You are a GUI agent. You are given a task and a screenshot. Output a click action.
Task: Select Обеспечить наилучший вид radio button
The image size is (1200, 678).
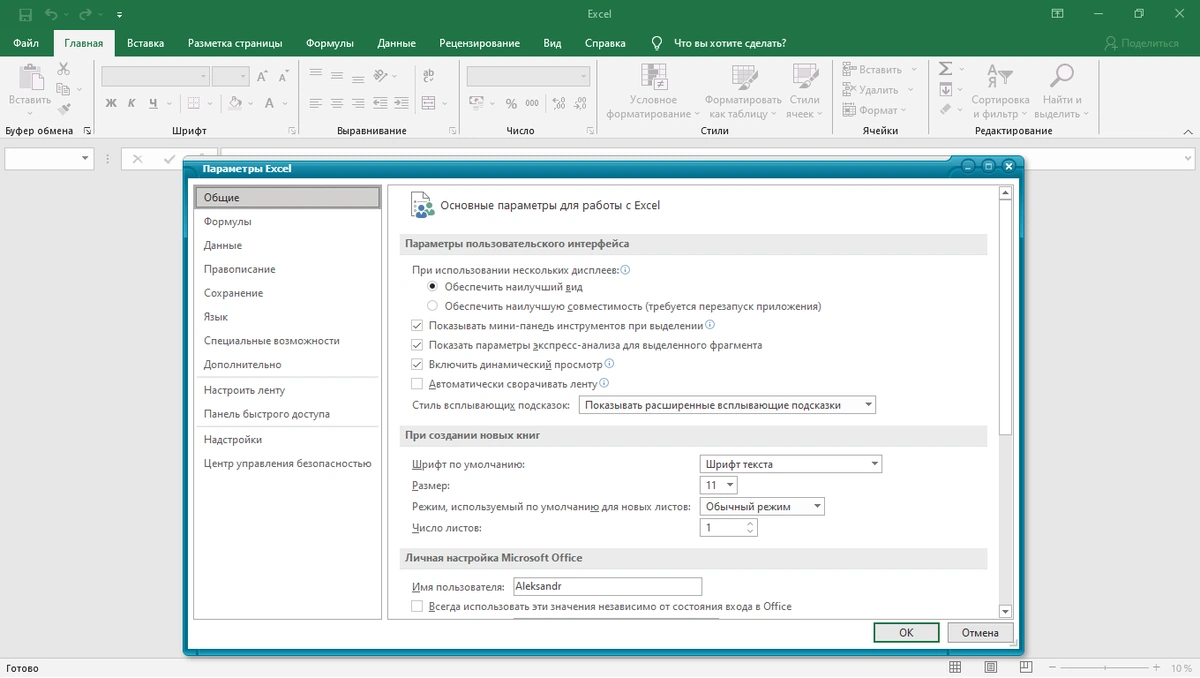tap(432, 286)
